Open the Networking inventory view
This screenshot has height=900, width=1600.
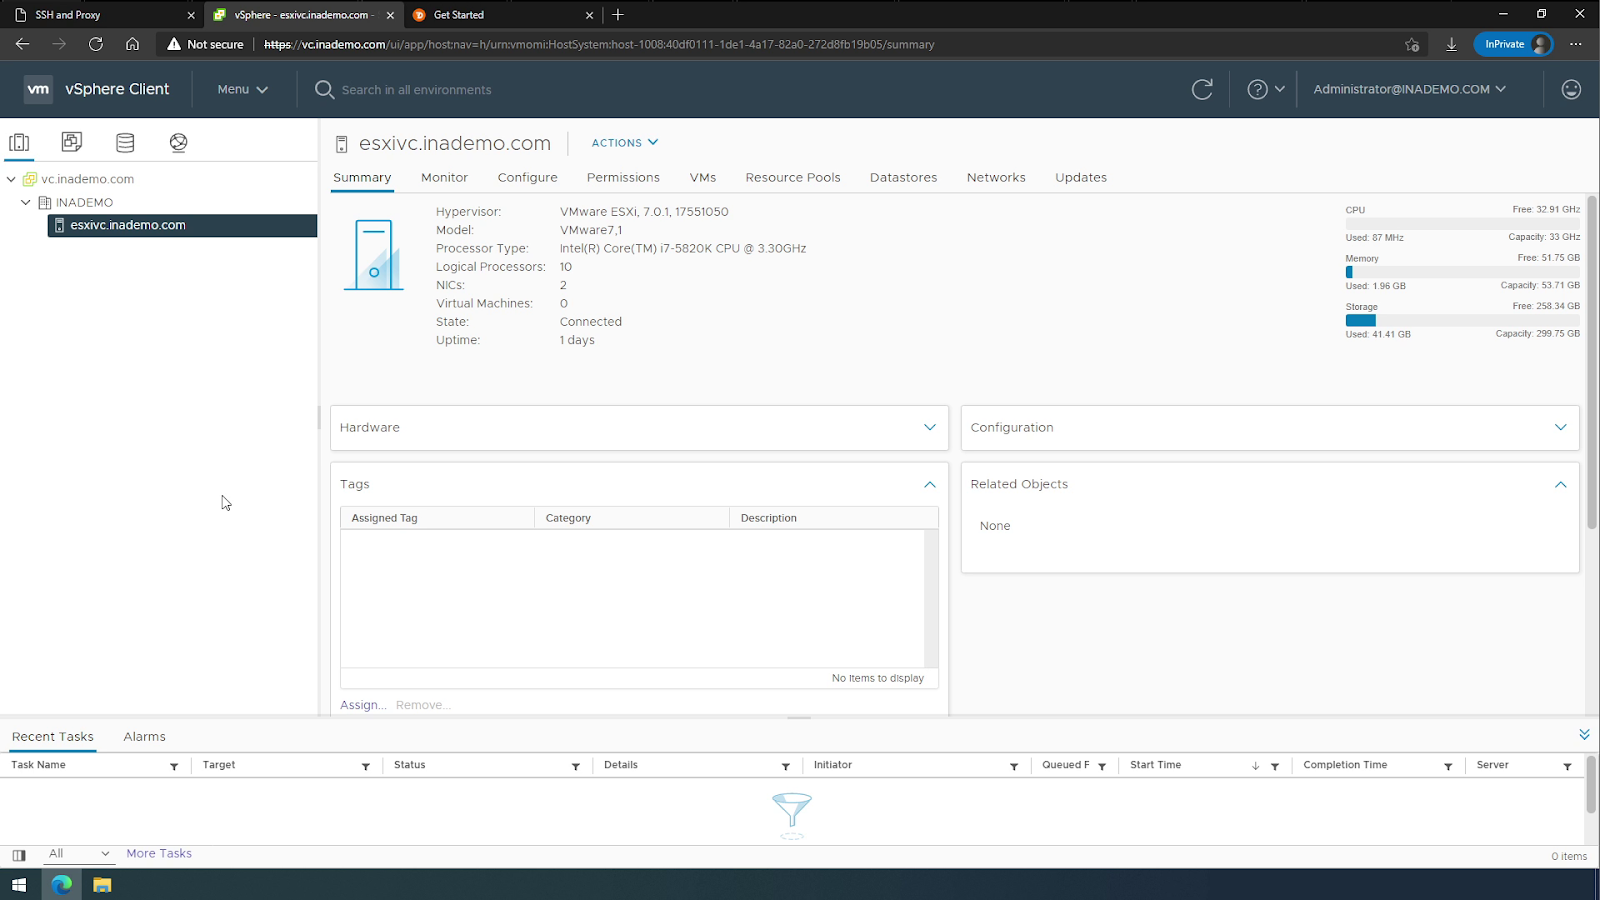click(x=178, y=142)
